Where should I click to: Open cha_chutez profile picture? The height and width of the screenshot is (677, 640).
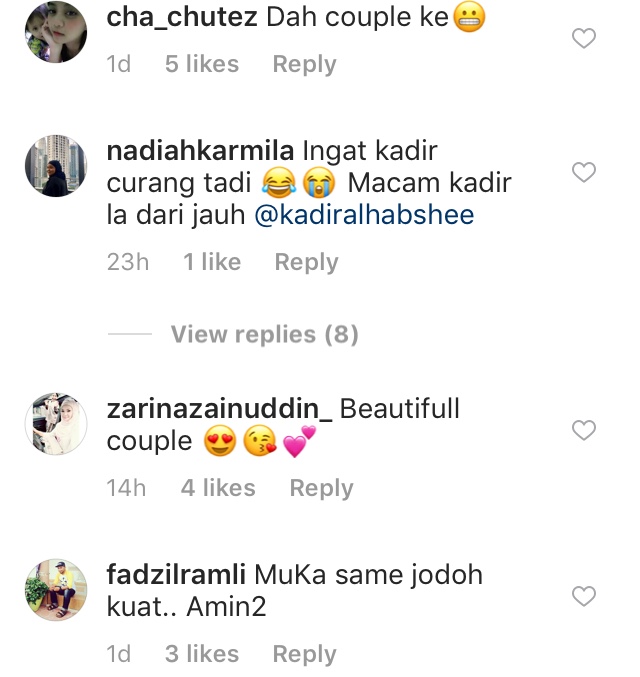[56, 32]
